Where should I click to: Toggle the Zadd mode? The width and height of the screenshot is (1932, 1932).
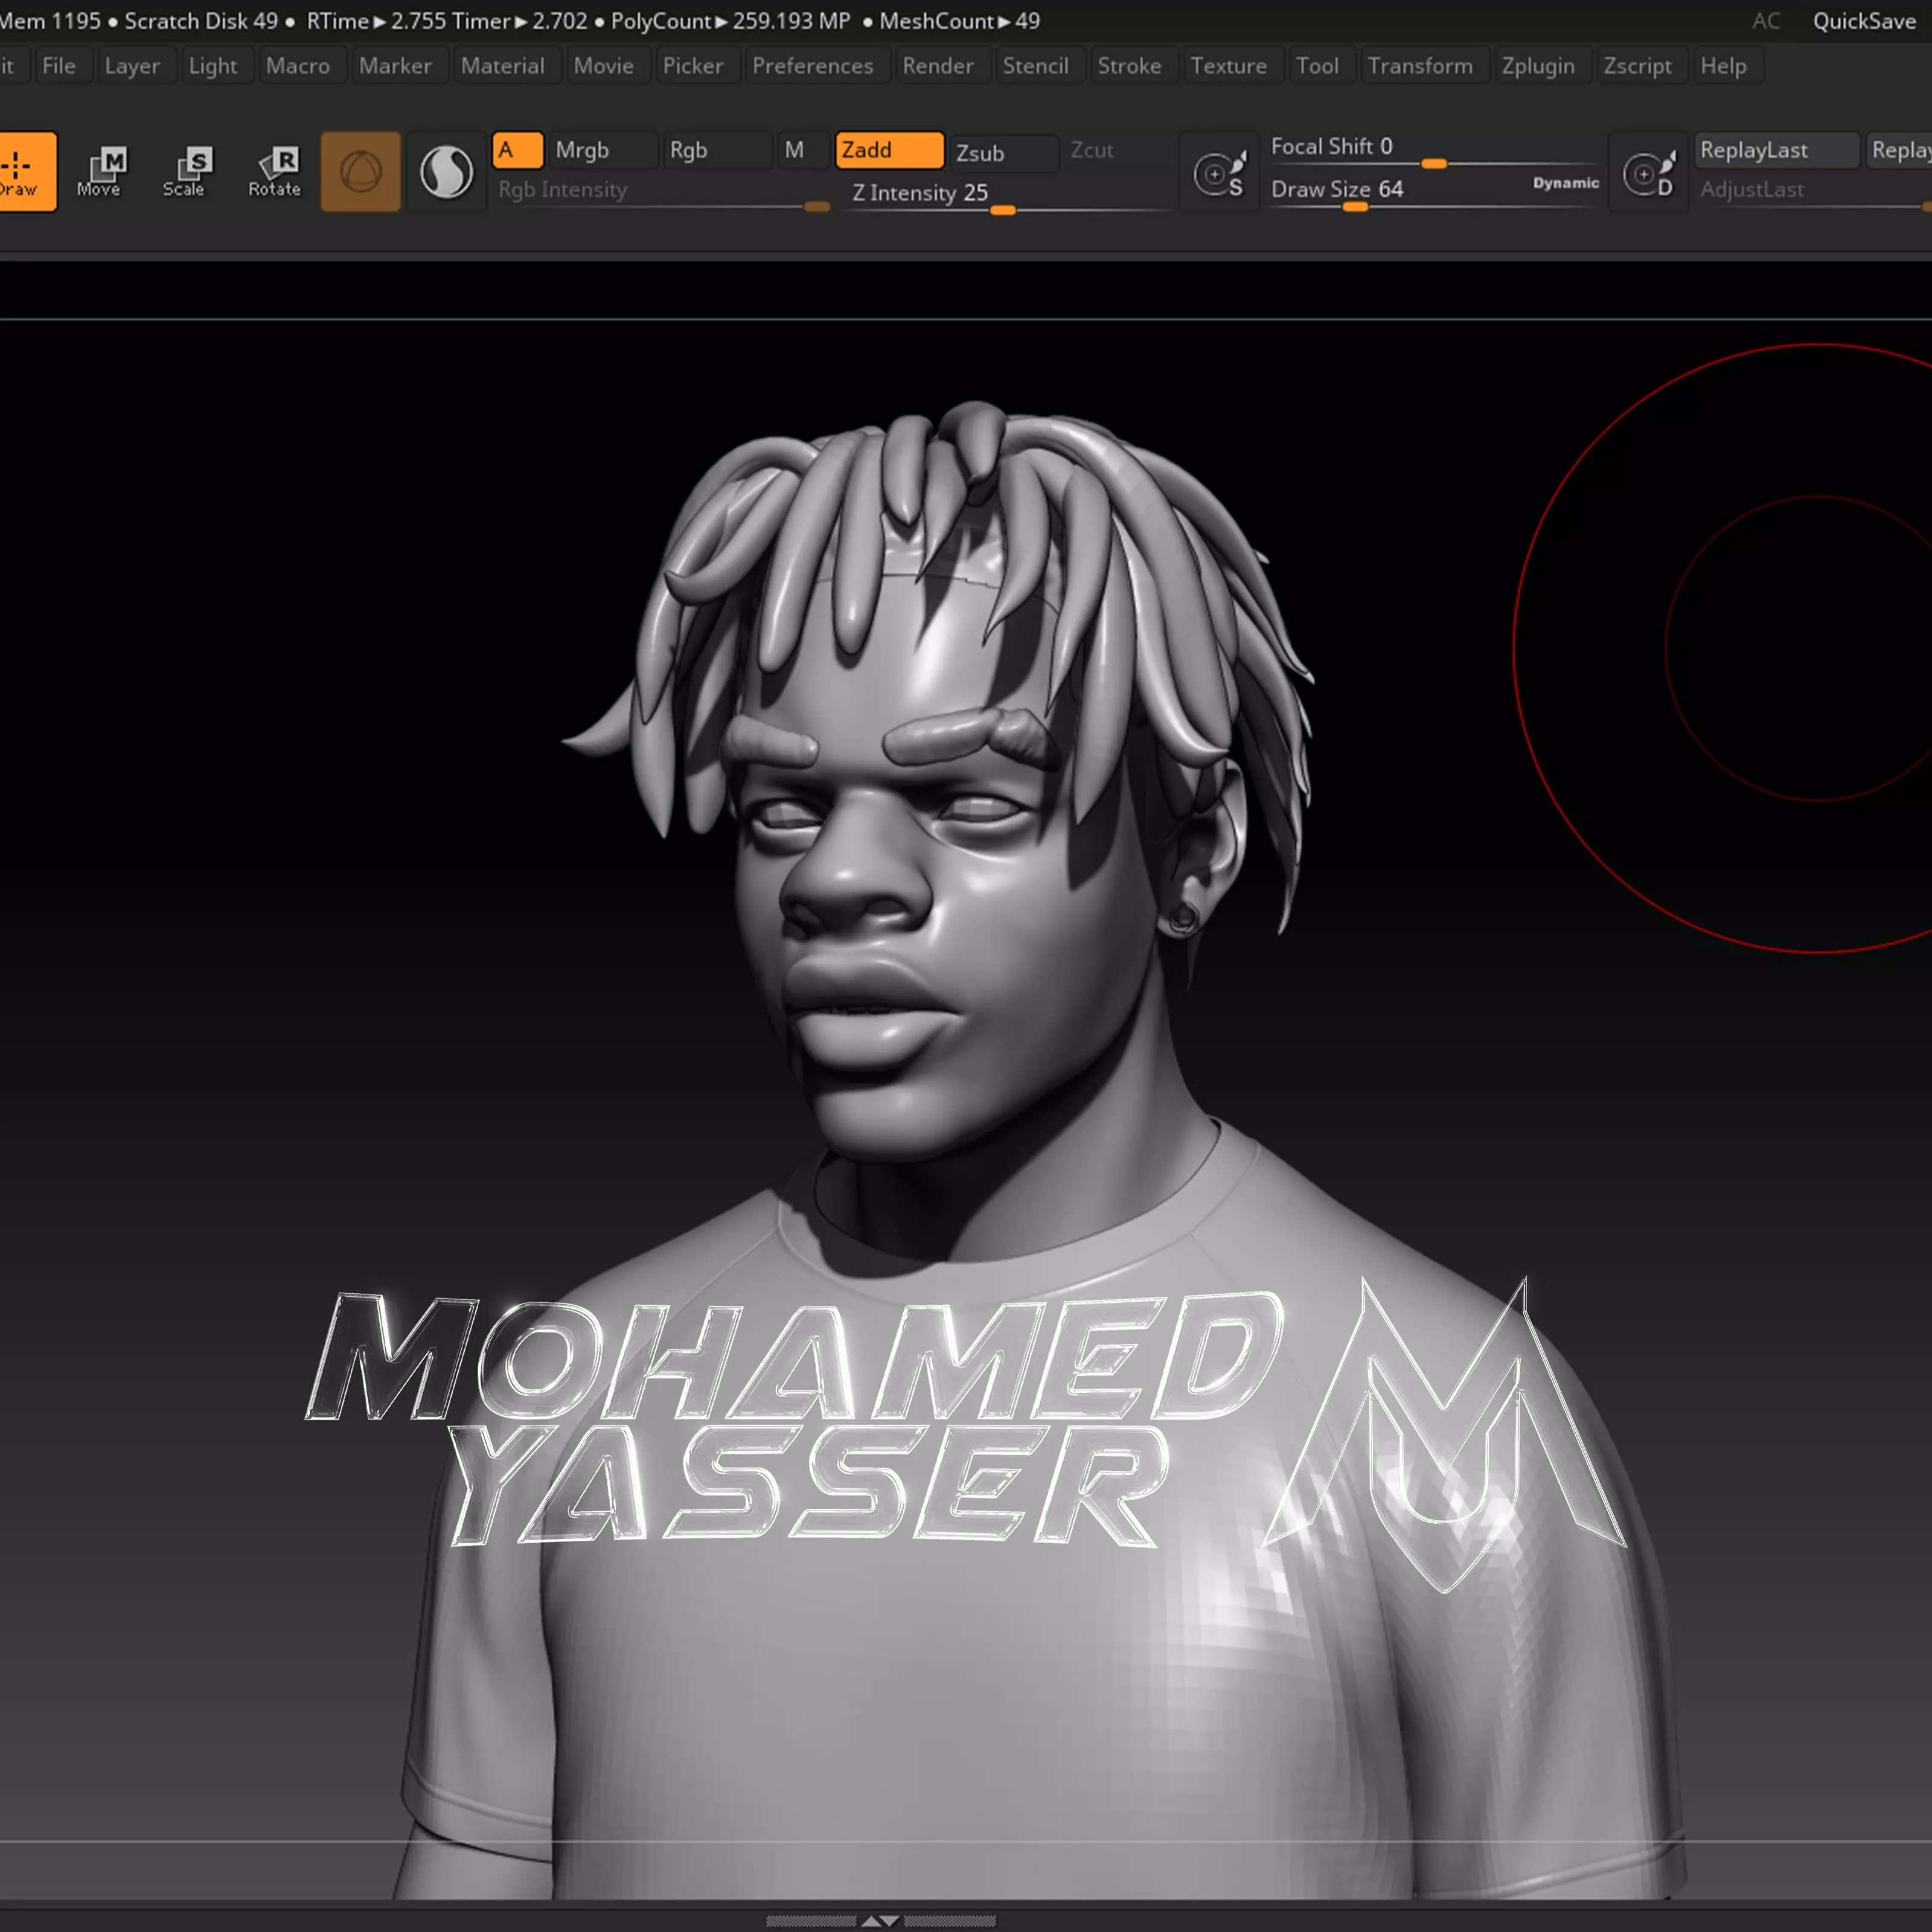coord(888,150)
